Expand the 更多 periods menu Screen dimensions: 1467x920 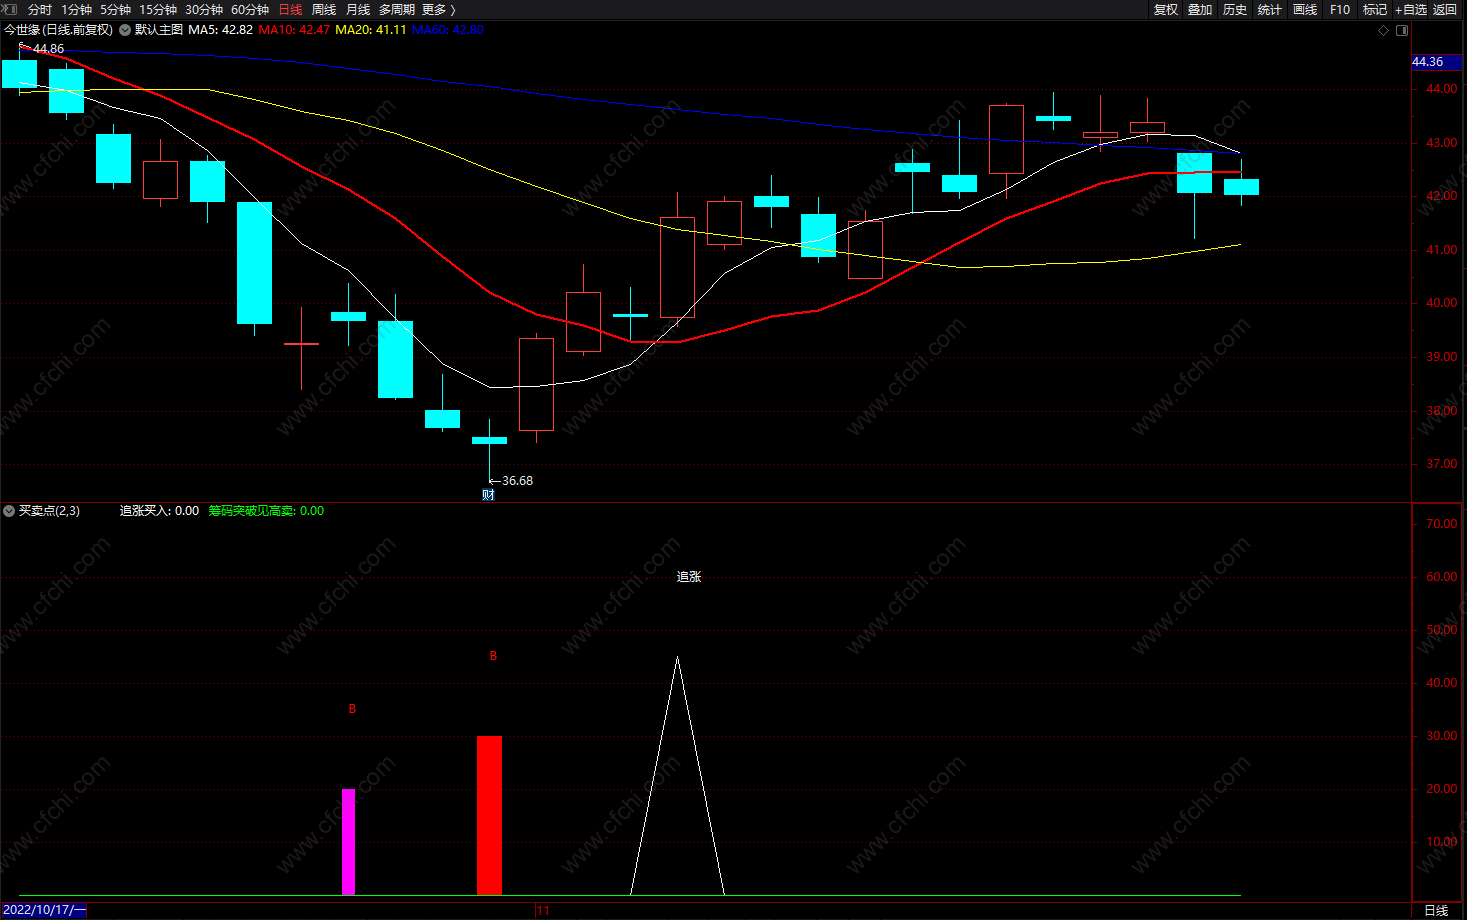[438, 9]
